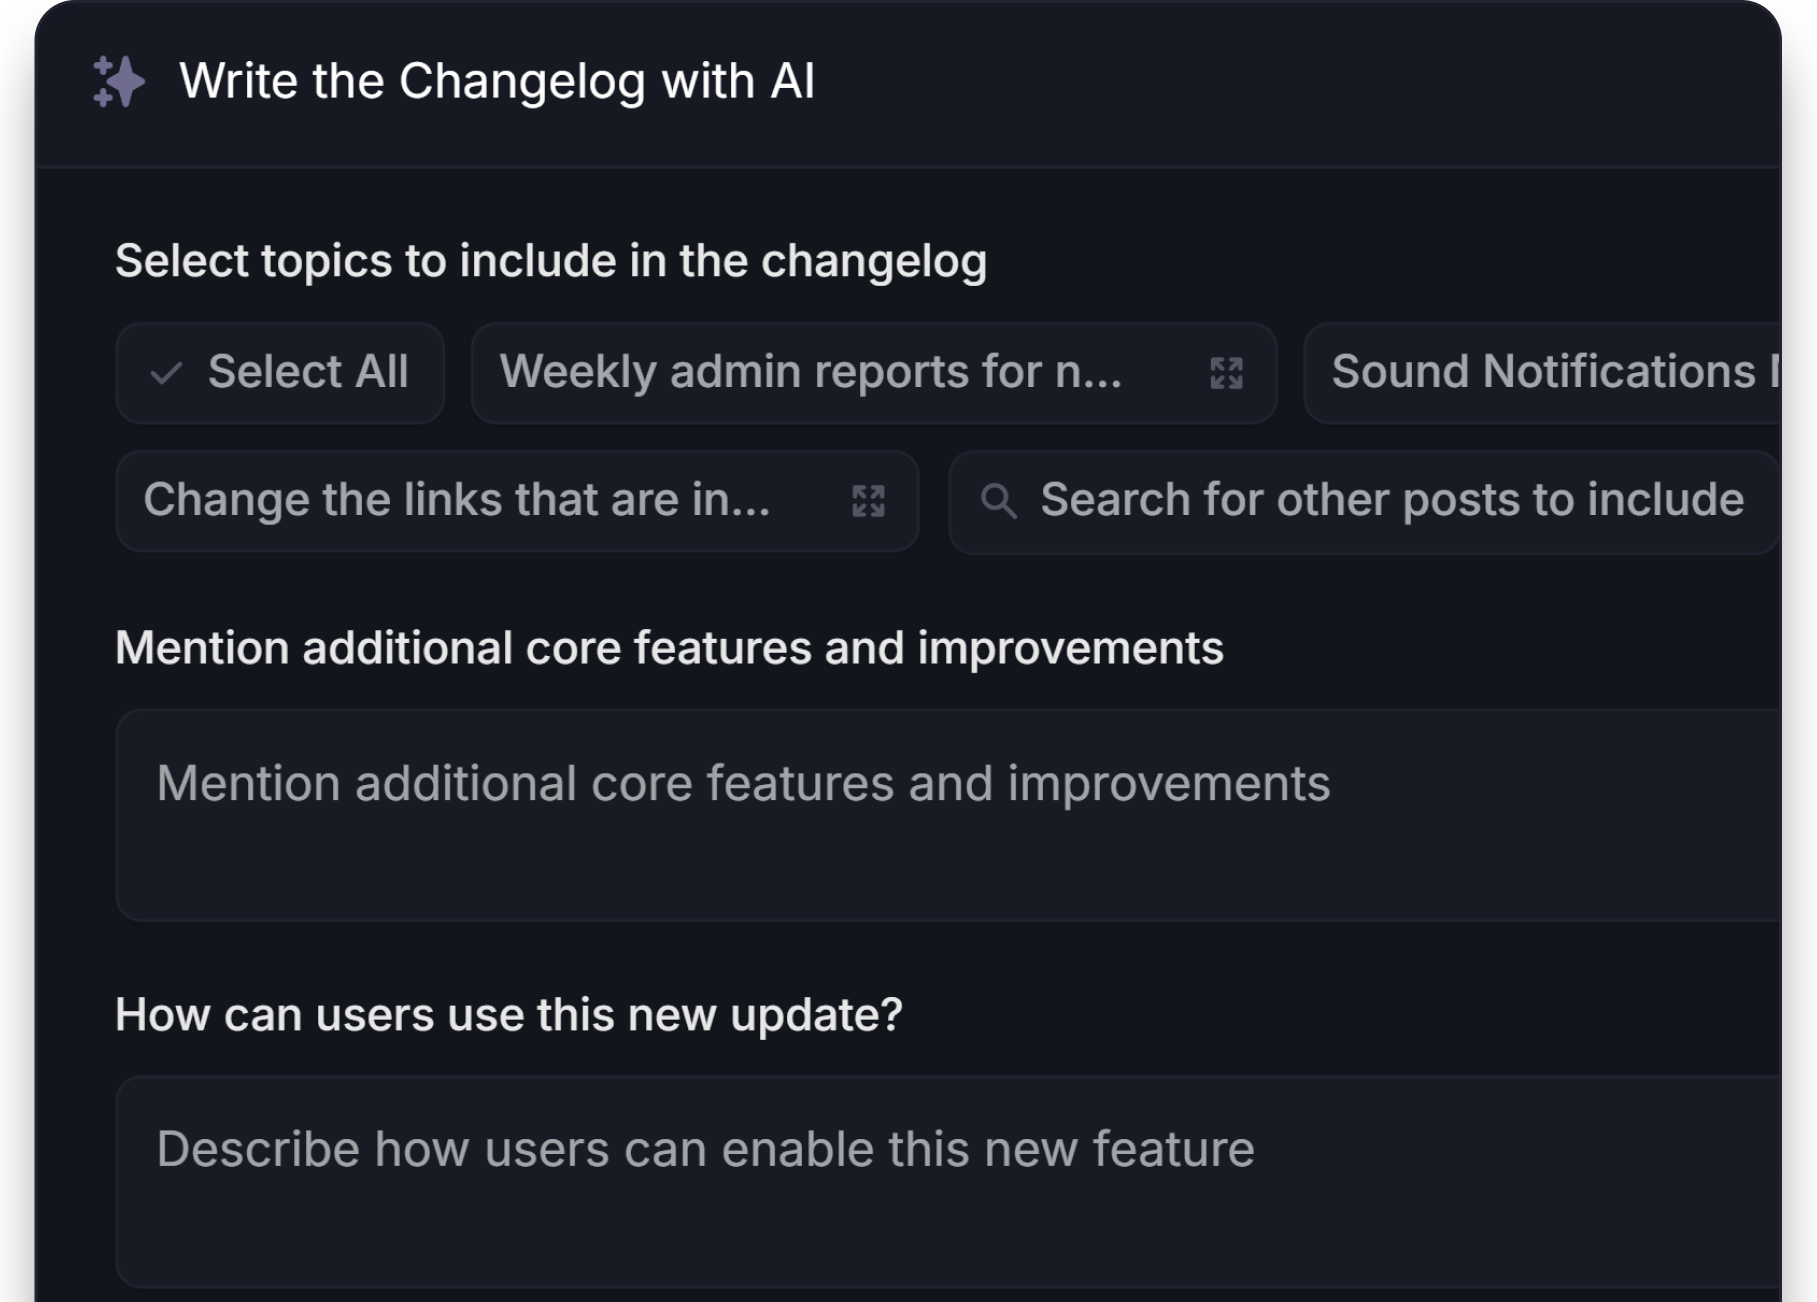Viewport: 1817px width, 1302px height.
Task: Enable all topics with Select All
Action: pyautogui.click(x=280, y=372)
